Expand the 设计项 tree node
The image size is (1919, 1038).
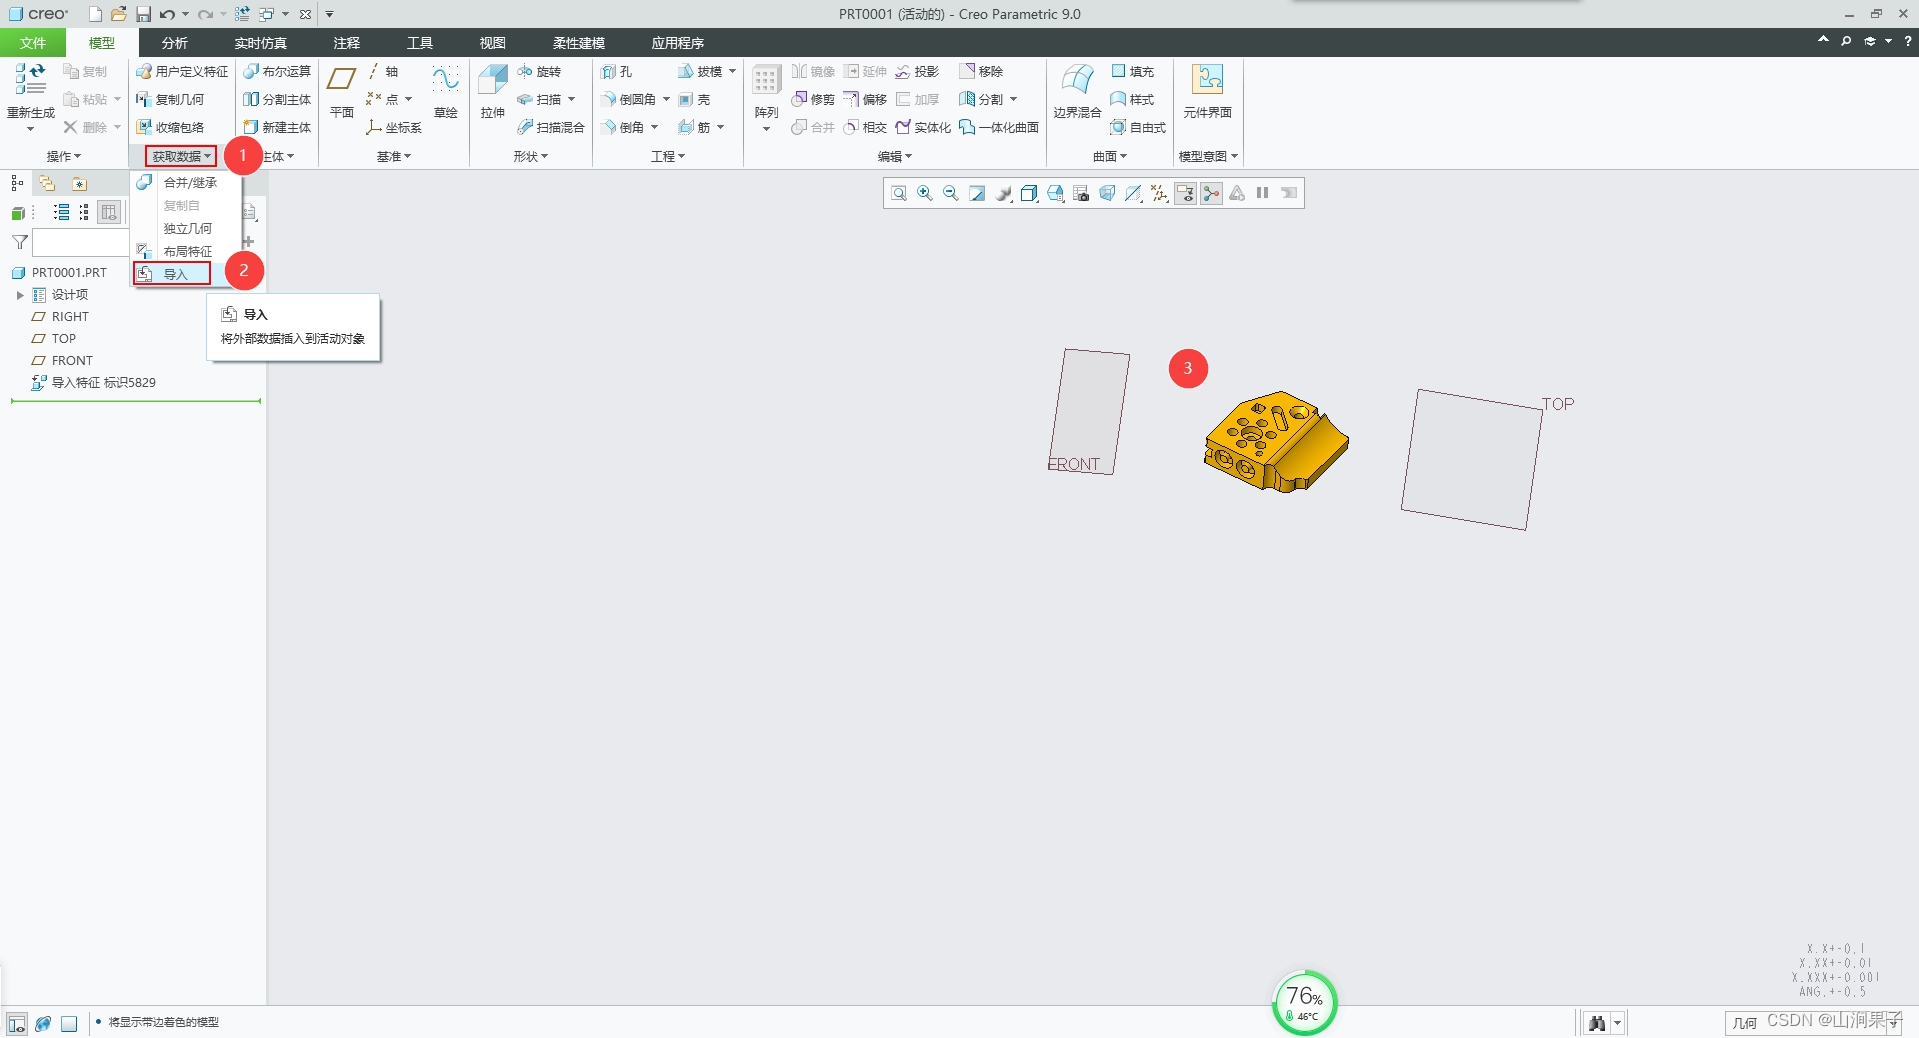[20, 295]
